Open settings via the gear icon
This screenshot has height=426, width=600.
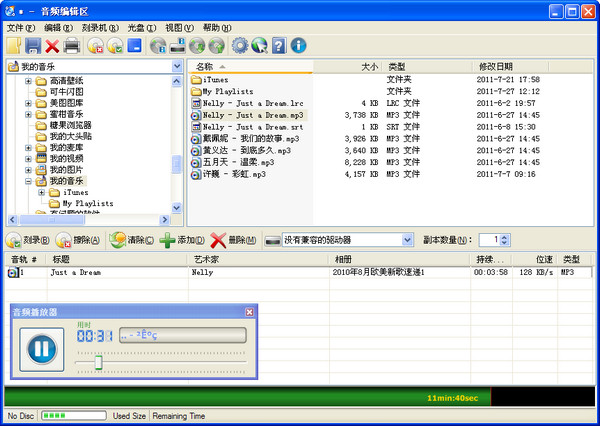click(x=239, y=46)
